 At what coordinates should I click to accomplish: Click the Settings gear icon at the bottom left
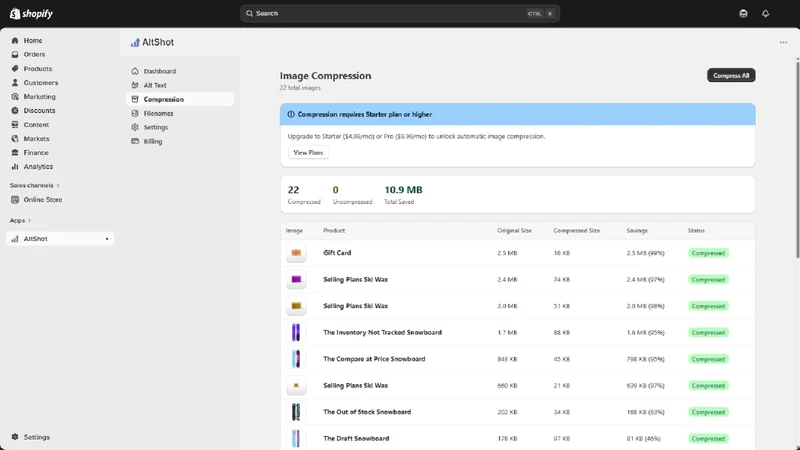click(15, 437)
